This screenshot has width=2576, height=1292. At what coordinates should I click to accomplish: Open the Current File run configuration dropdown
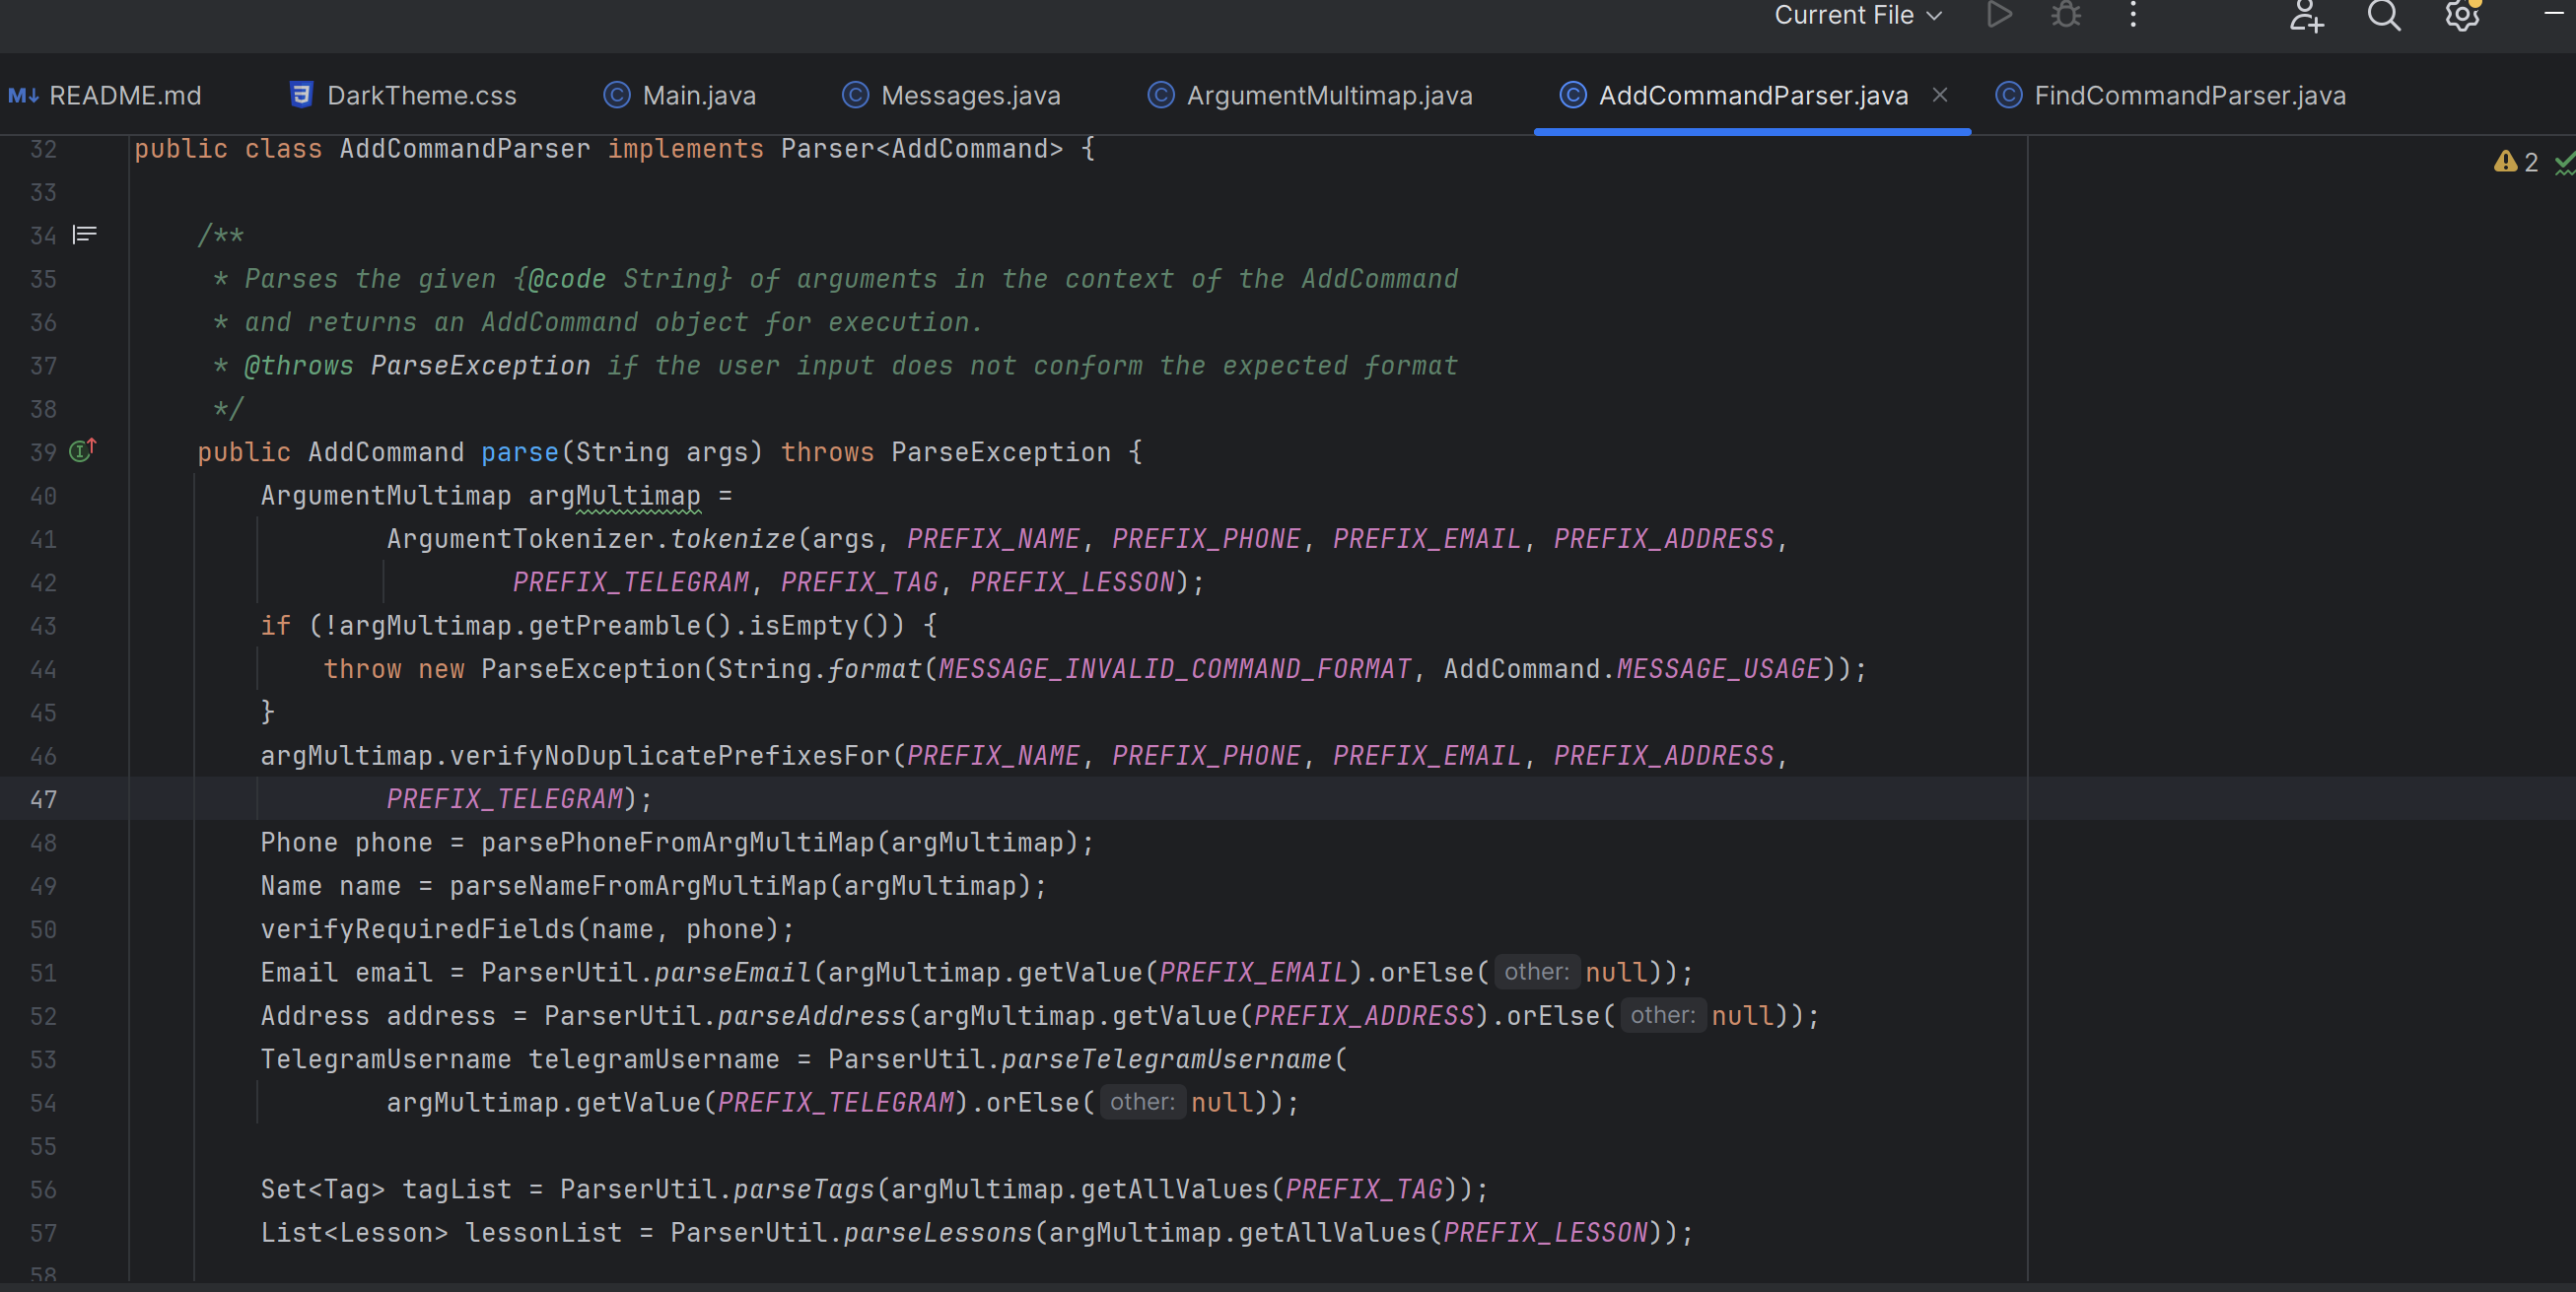click(1857, 15)
